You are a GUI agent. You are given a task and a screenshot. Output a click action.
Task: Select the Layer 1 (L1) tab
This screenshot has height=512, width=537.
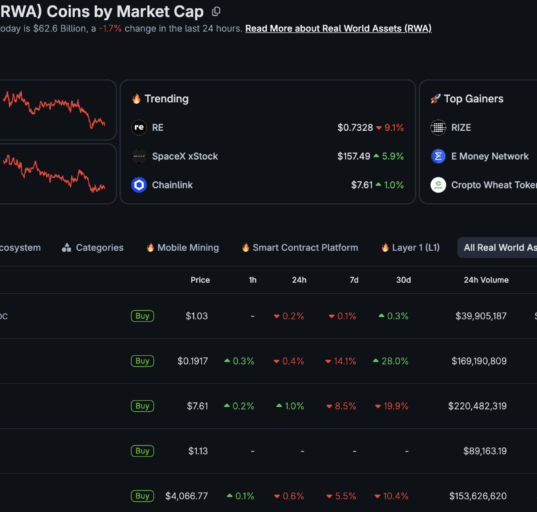[x=410, y=248]
